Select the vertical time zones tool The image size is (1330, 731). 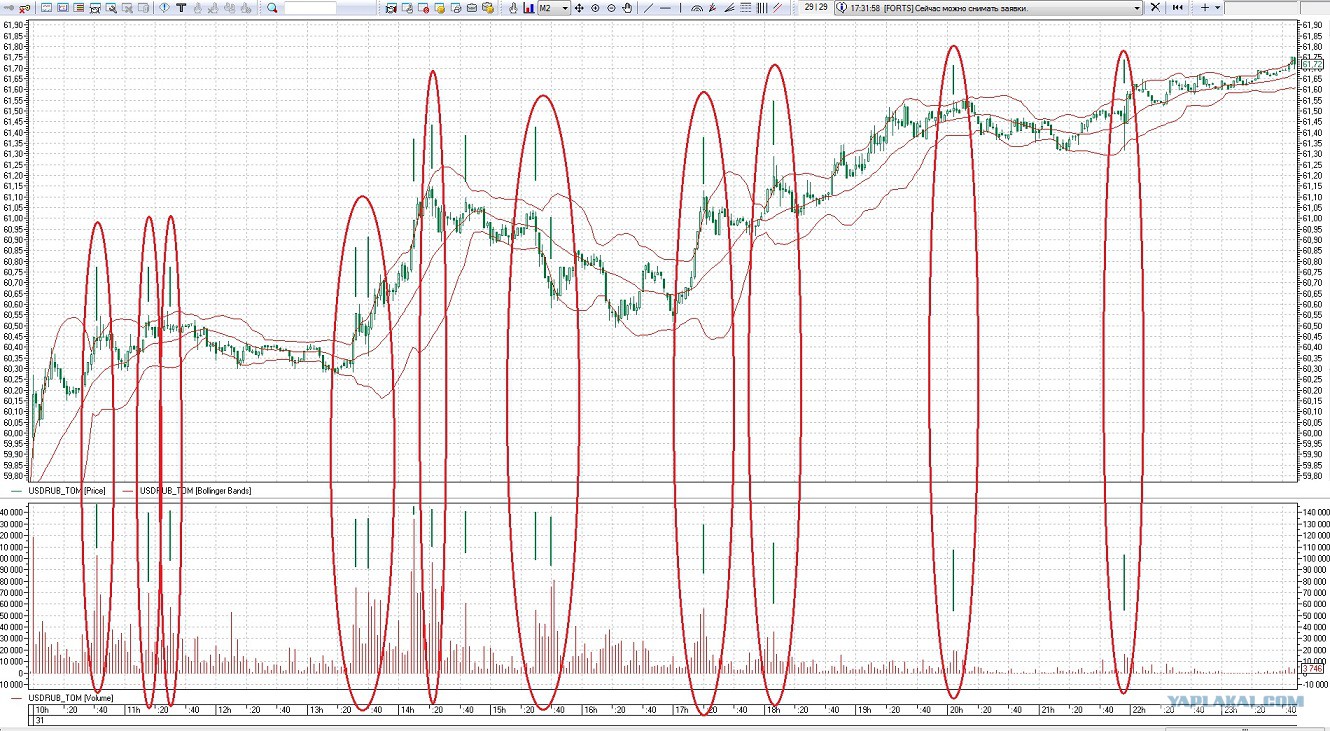click(x=762, y=8)
